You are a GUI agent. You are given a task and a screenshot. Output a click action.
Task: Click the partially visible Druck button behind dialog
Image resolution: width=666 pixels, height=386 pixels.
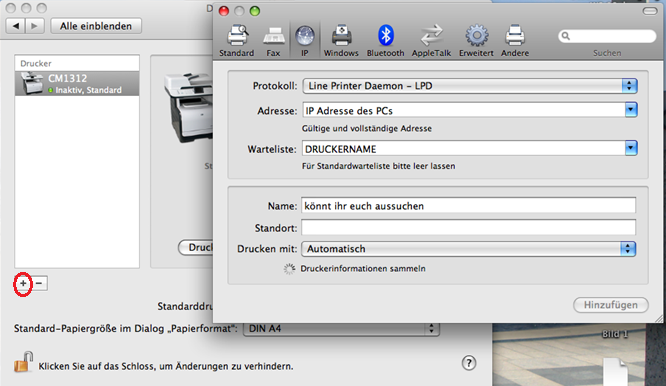196,248
